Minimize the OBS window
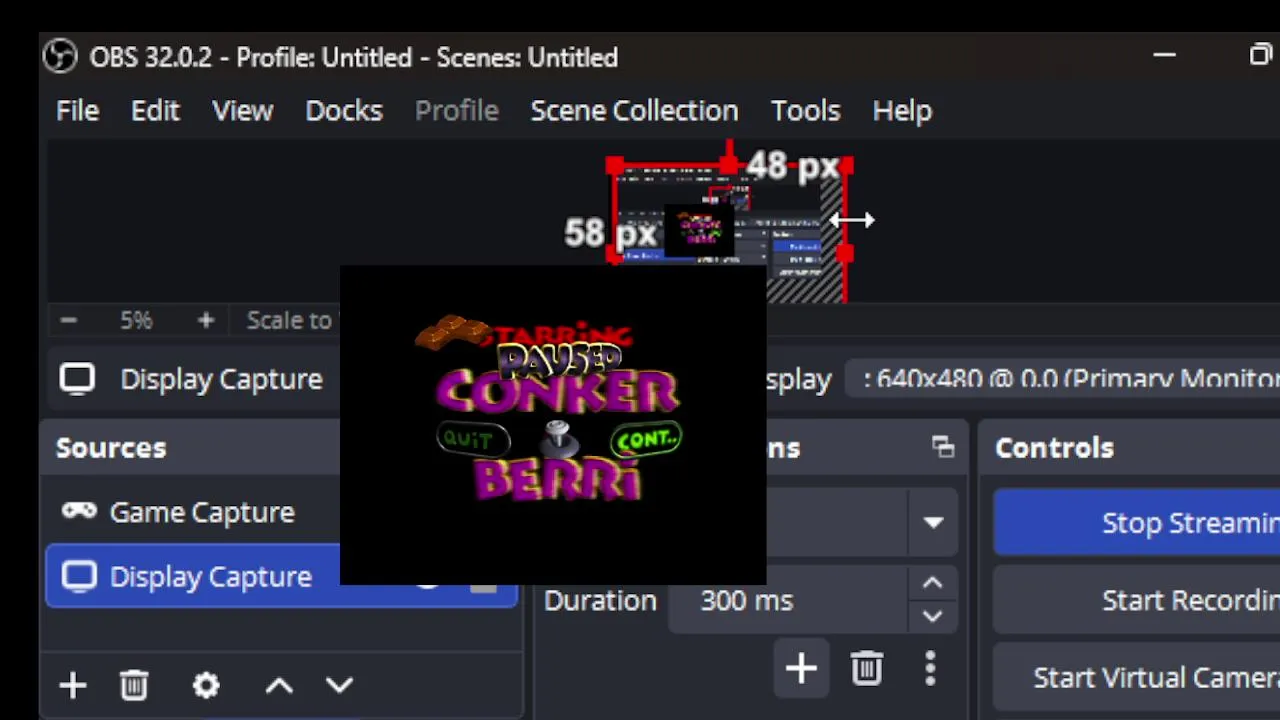This screenshot has width=1280, height=720. tap(1164, 55)
